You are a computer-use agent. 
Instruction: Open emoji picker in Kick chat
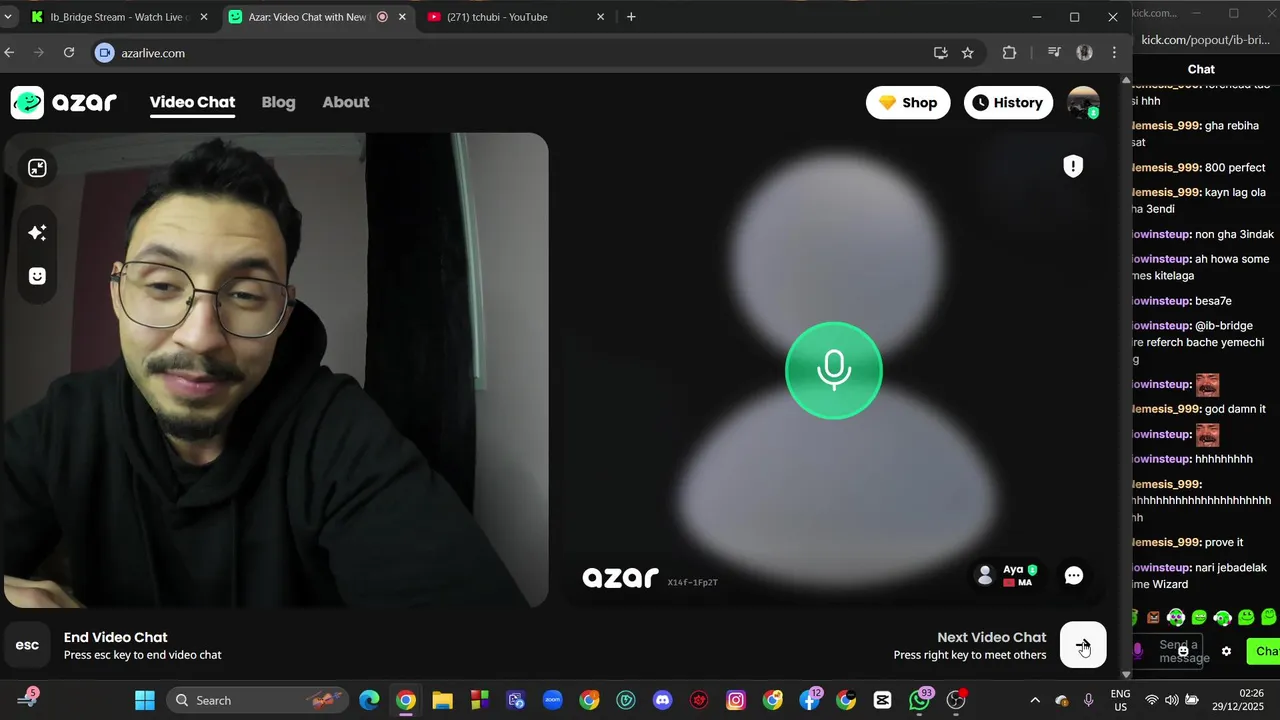click(1183, 651)
